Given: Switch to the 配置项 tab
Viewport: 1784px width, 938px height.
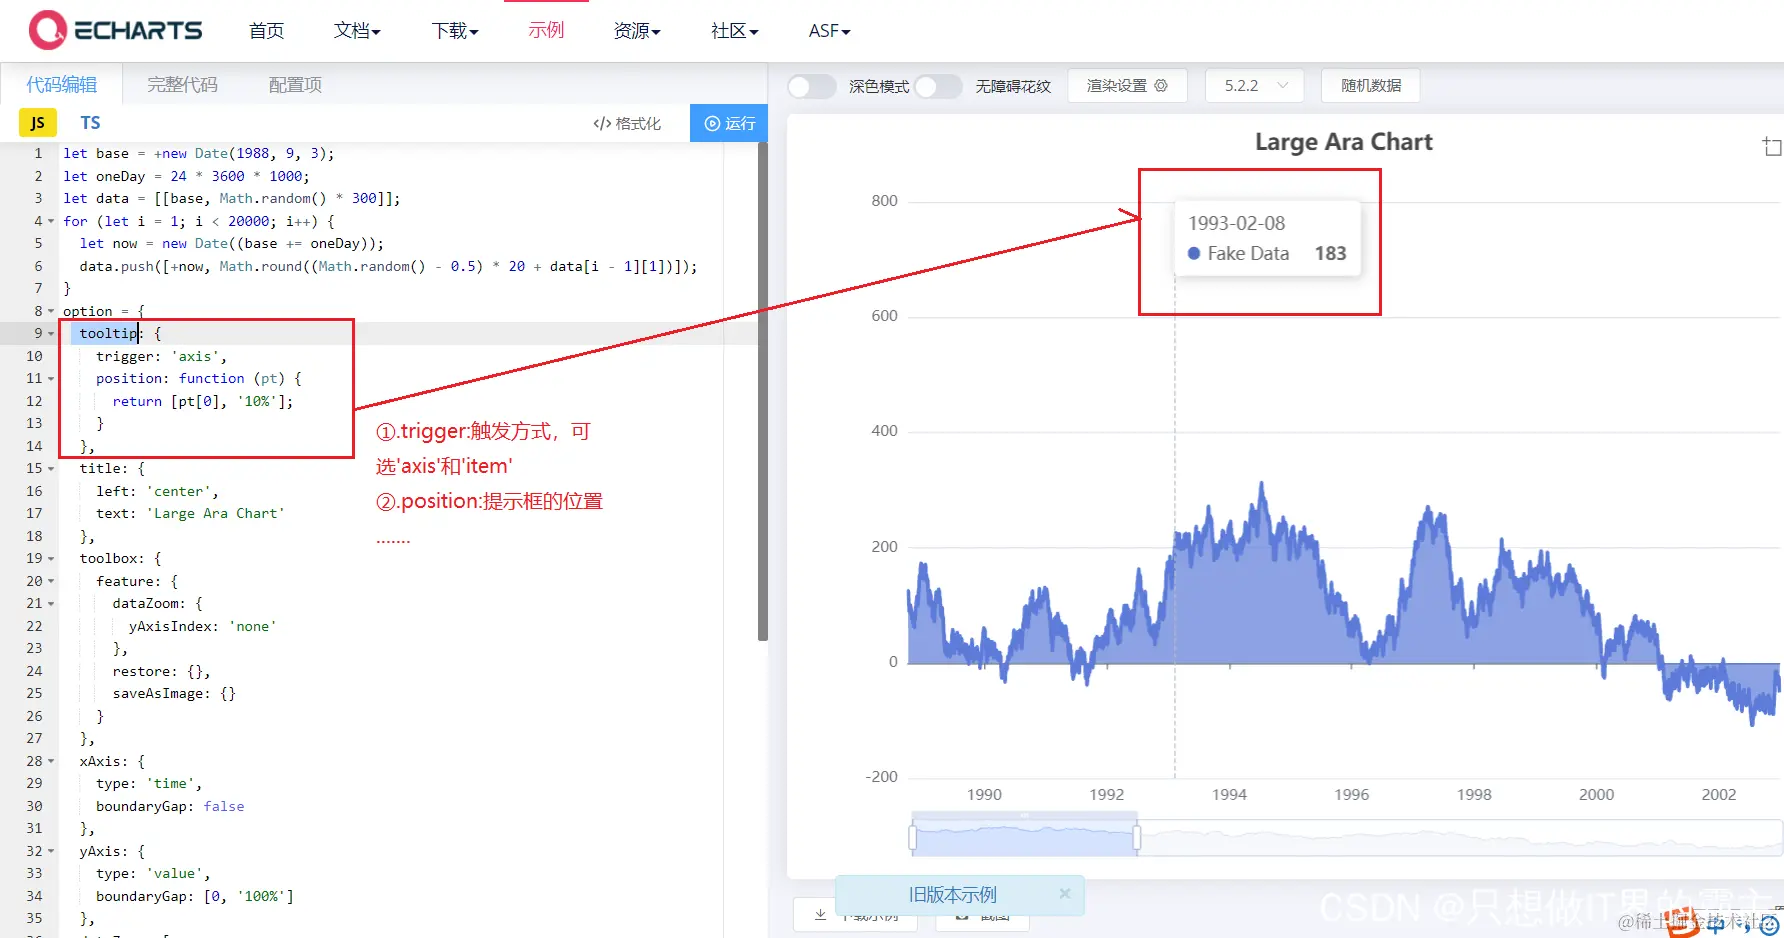Looking at the screenshot, I should [x=293, y=84].
